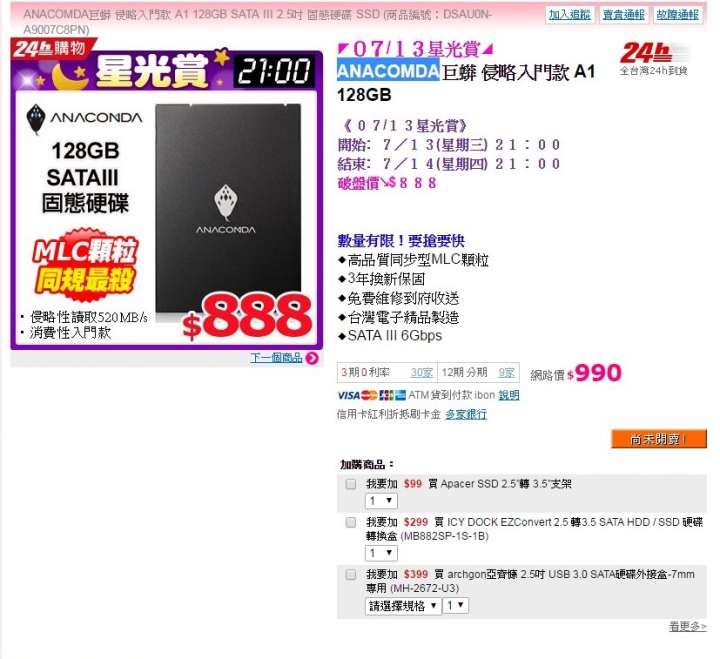Check the $299 ICY DOCK EZConvert add-on
The height and width of the screenshot is (659, 720).
pos(351,522)
